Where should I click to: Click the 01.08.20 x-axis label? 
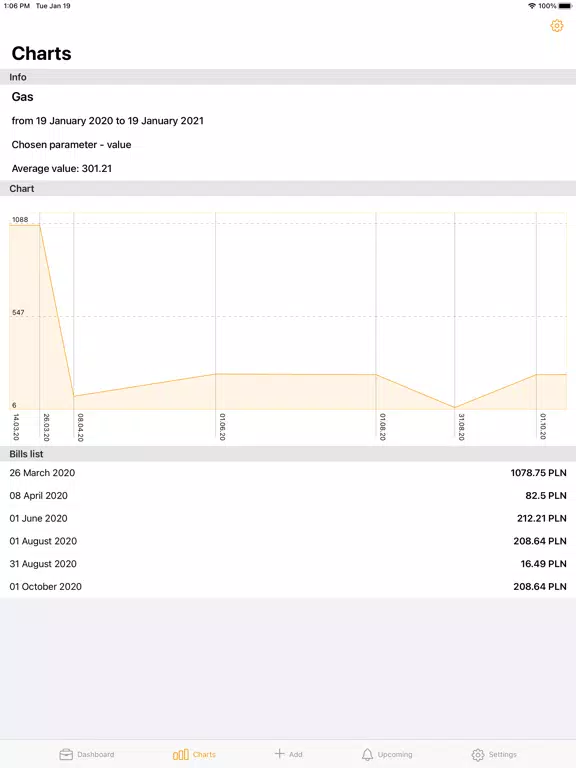[383, 427]
